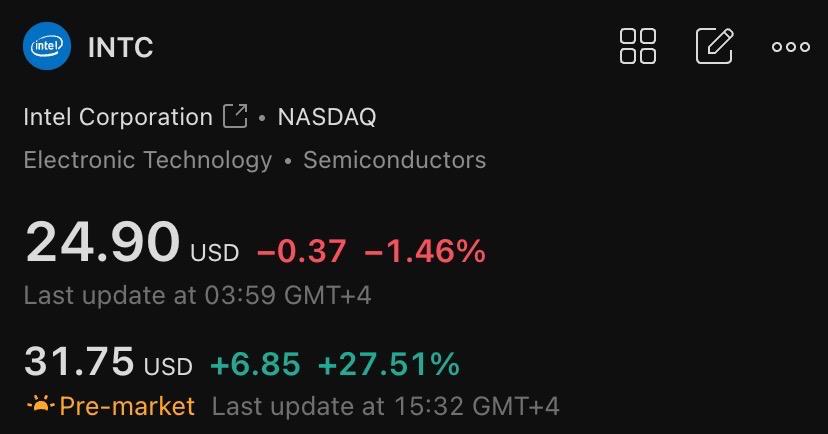Open the grid layout widgets icon
This screenshot has height=434, width=828.
(x=637, y=46)
